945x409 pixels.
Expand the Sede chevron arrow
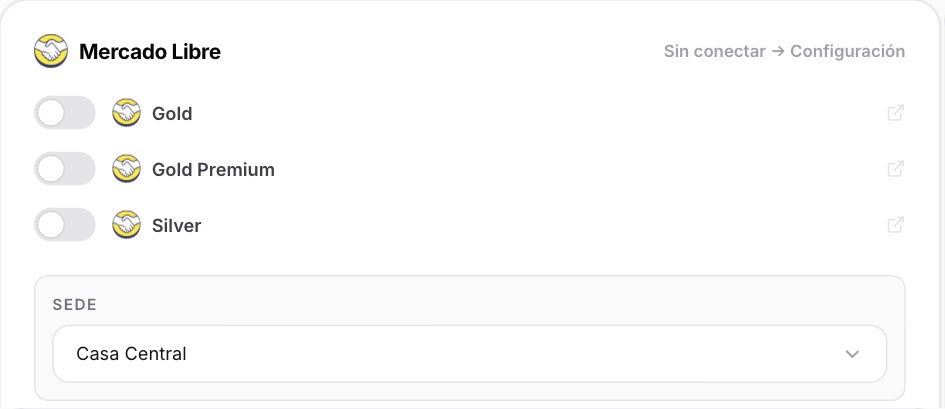(x=852, y=354)
